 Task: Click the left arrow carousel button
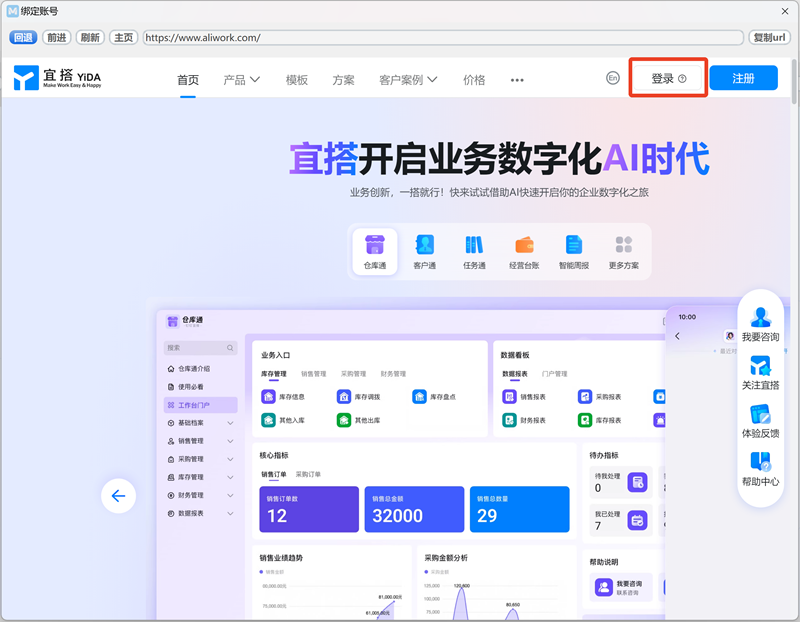118,495
